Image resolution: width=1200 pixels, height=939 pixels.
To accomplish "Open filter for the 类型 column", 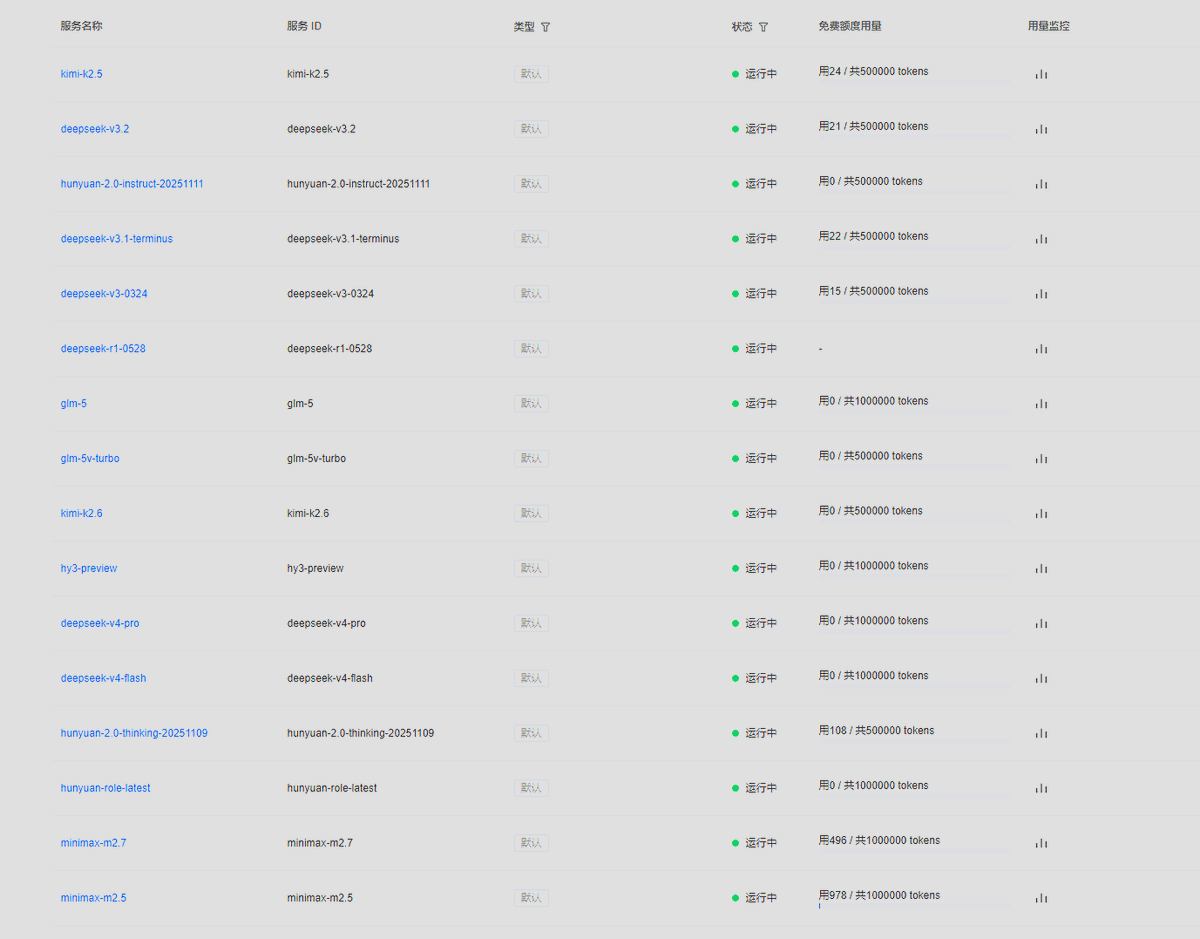I will [x=545, y=27].
